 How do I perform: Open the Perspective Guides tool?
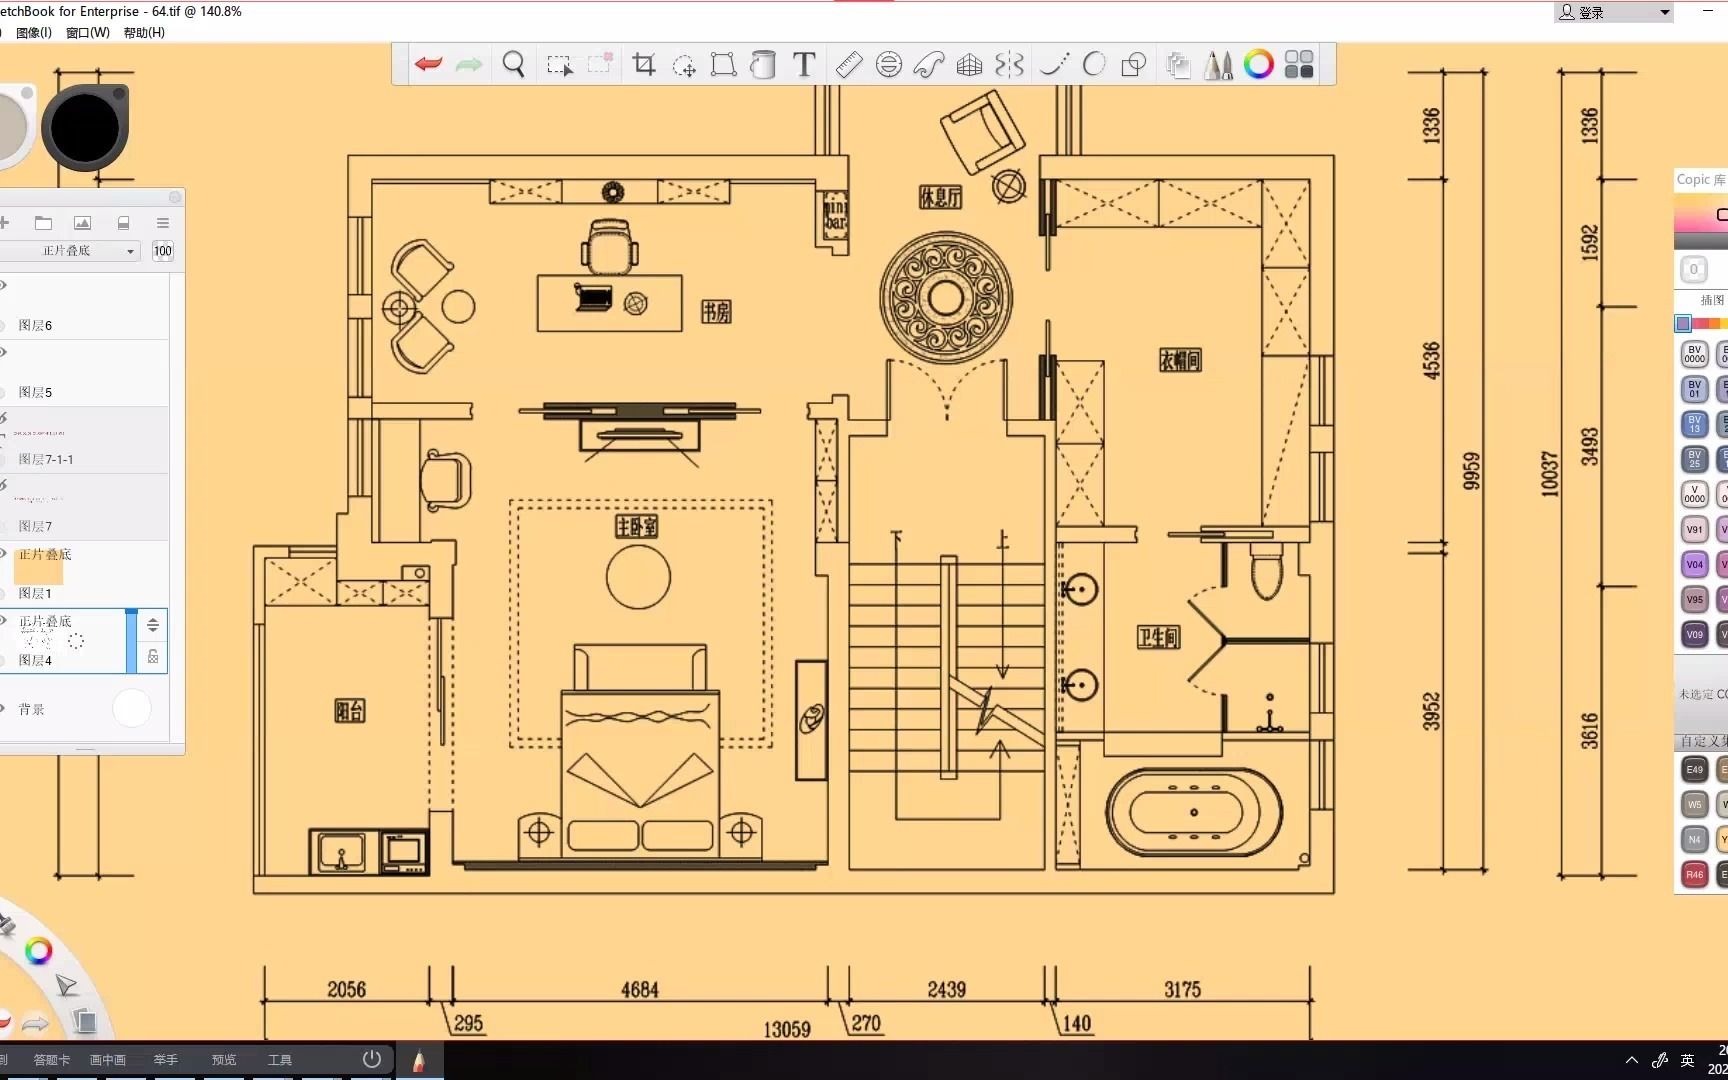[x=969, y=65]
